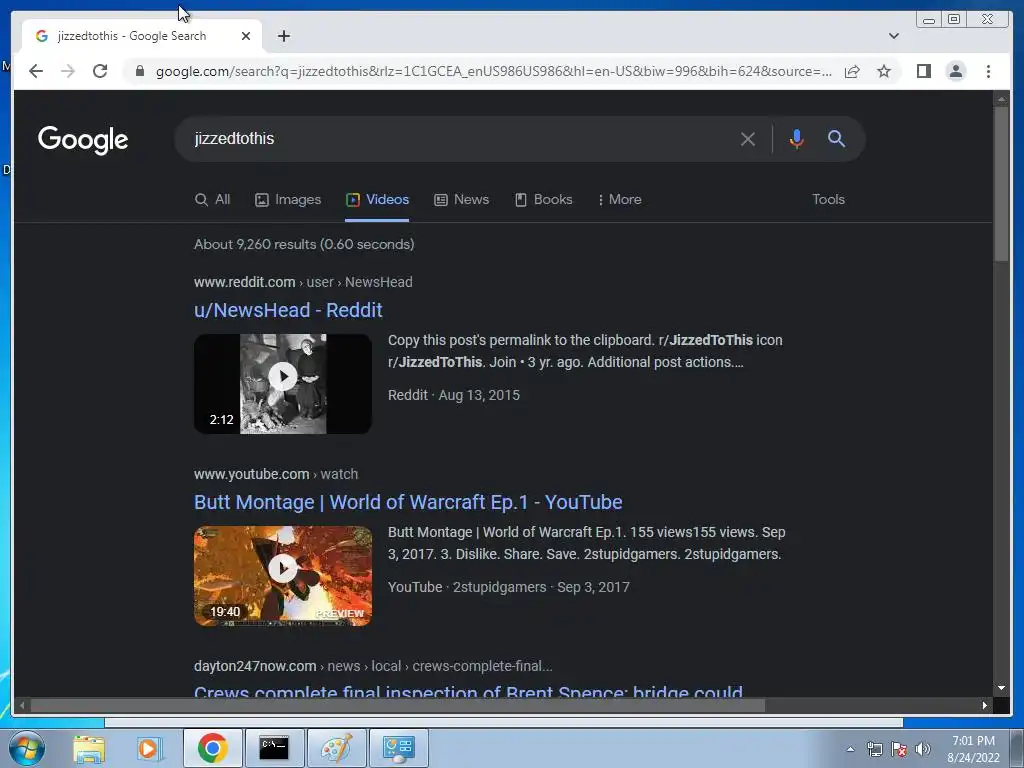The width and height of the screenshot is (1024, 768).
Task: Clear the search box with the X
Action: (748, 138)
